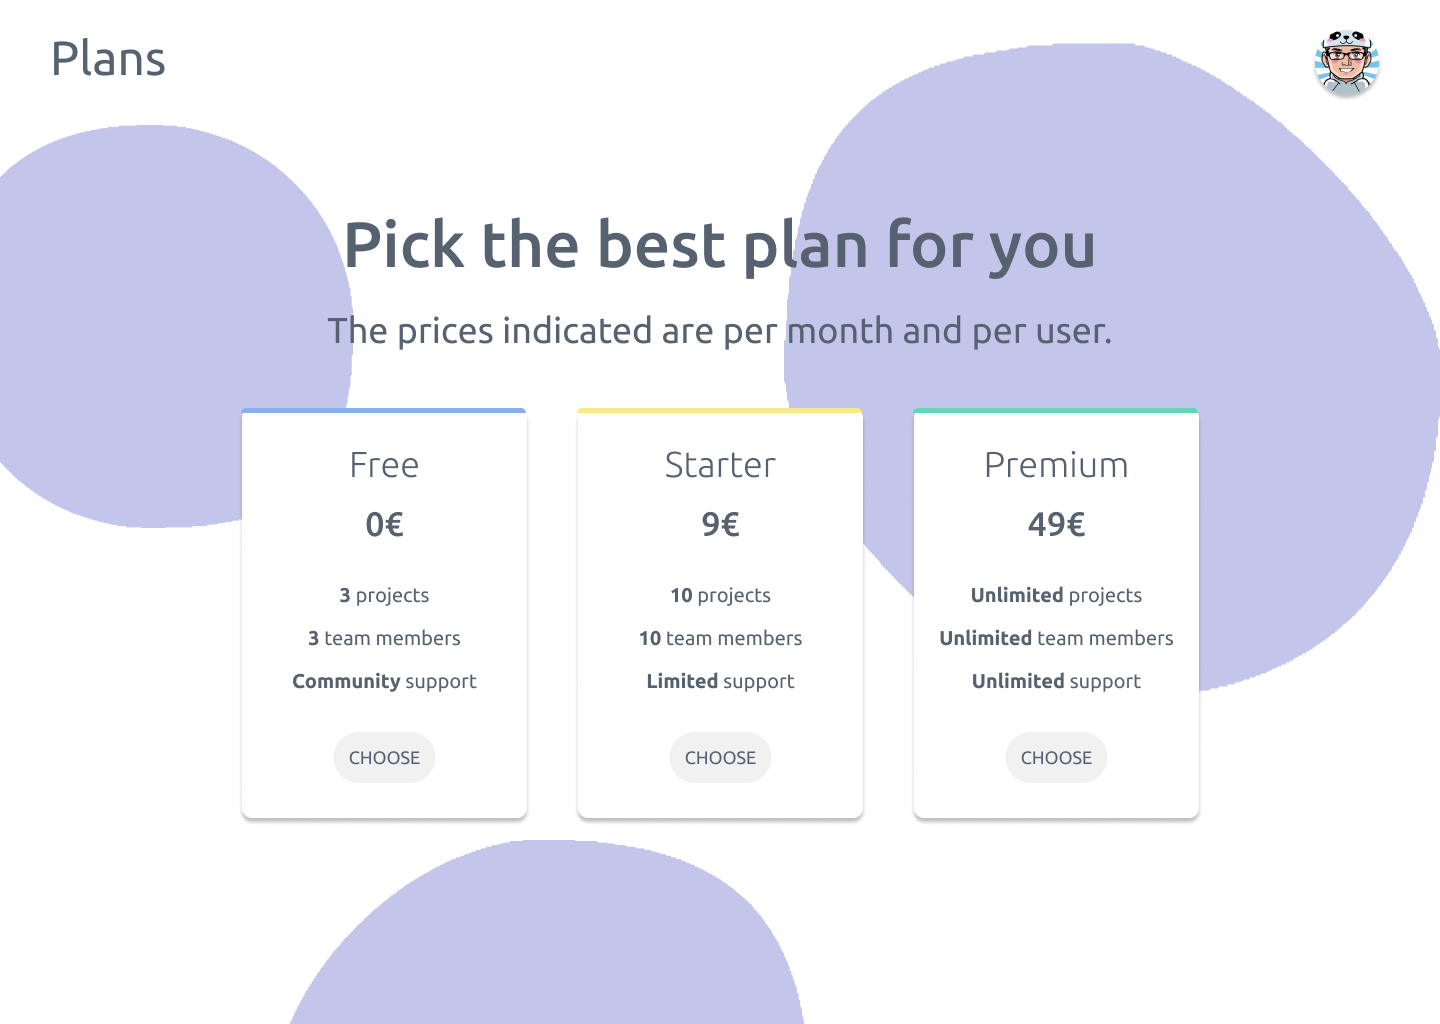The height and width of the screenshot is (1024, 1440).
Task: Select the Premium plan card heading
Action: [1056, 465]
